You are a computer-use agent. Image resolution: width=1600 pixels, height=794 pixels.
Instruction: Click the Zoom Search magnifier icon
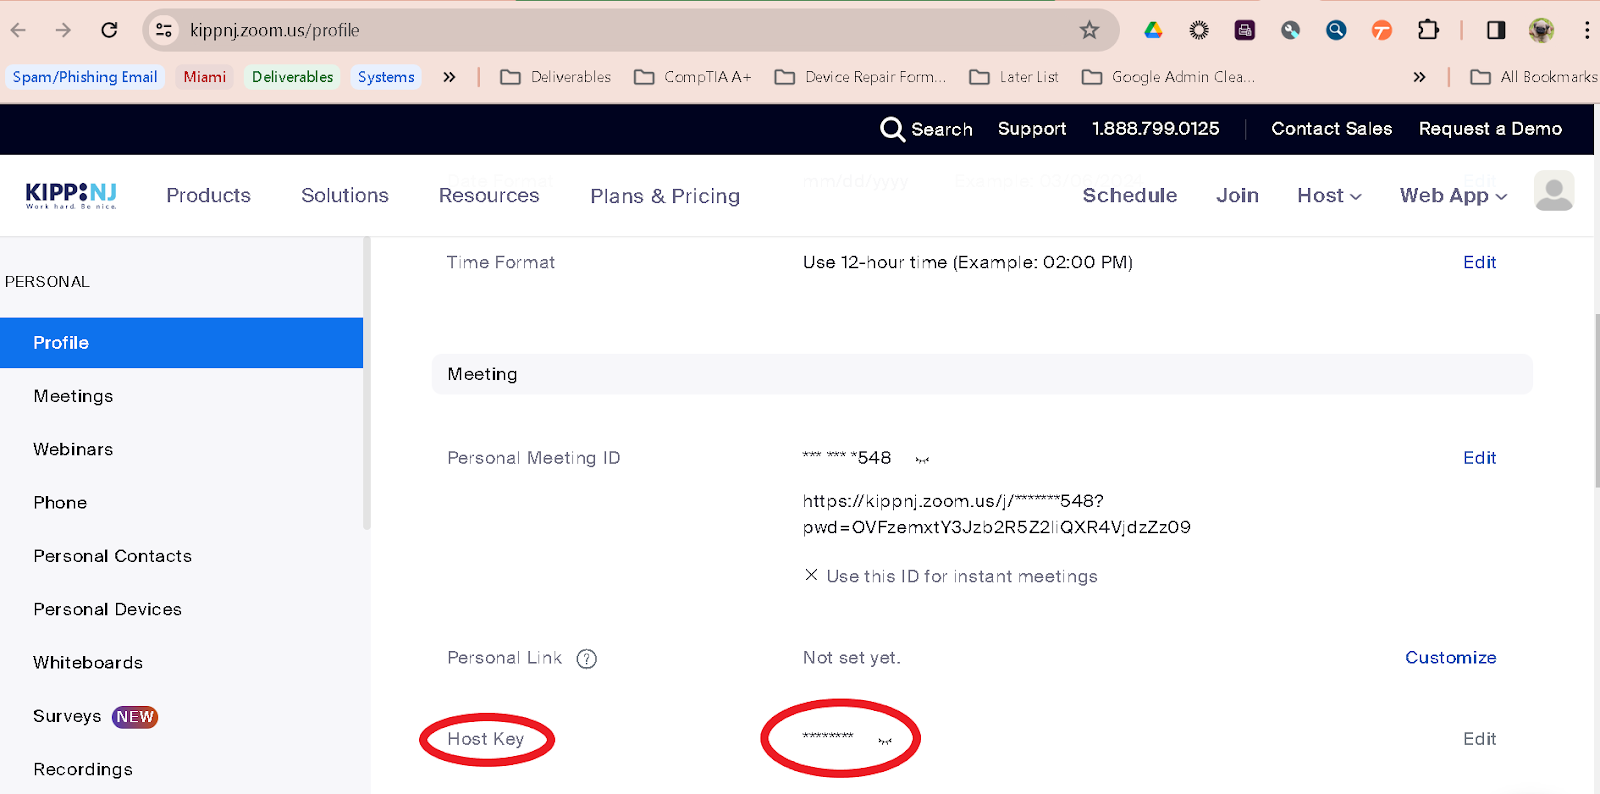coord(891,129)
